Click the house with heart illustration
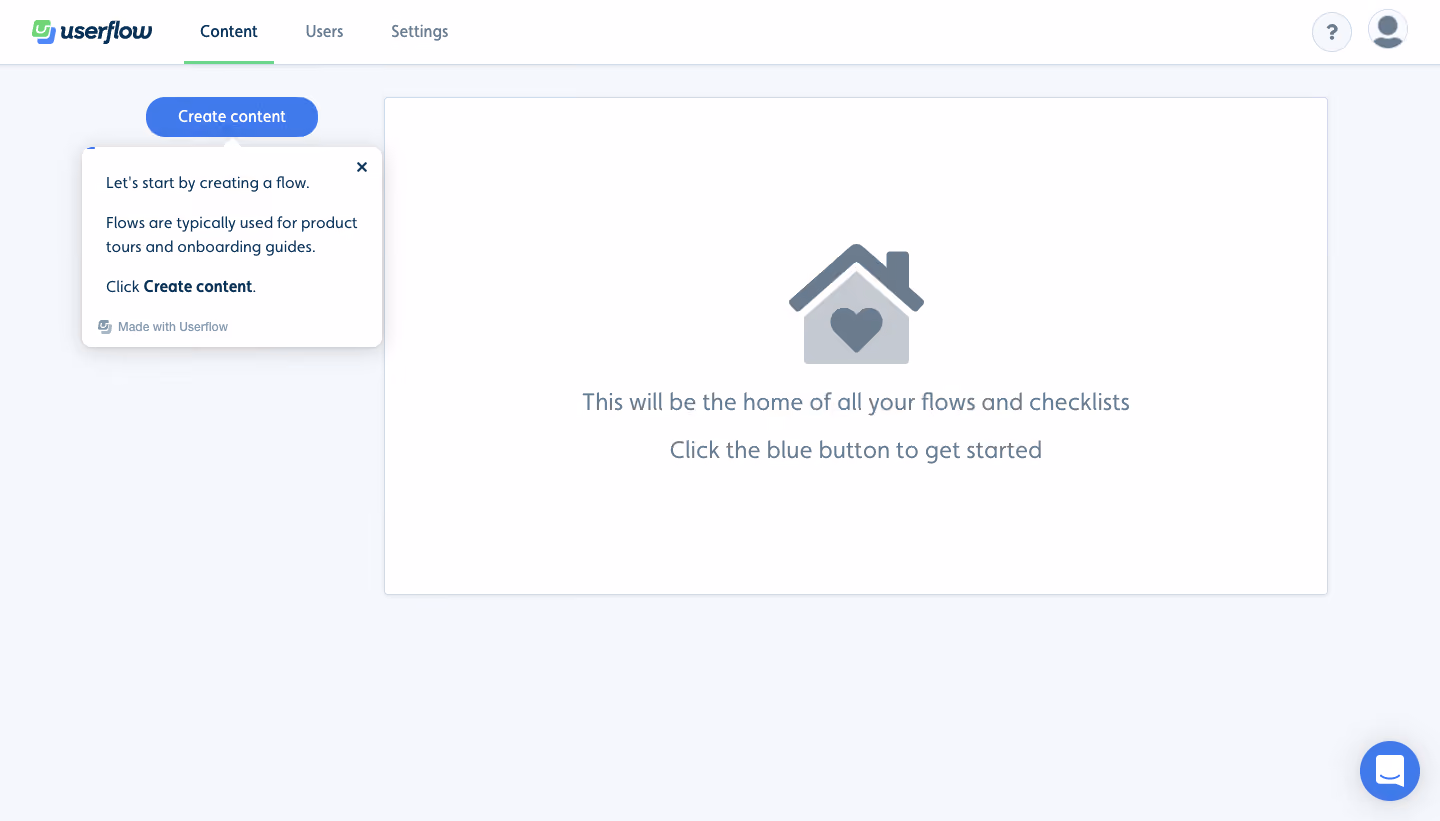Image resolution: width=1440 pixels, height=821 pixels. pos(856,304)
